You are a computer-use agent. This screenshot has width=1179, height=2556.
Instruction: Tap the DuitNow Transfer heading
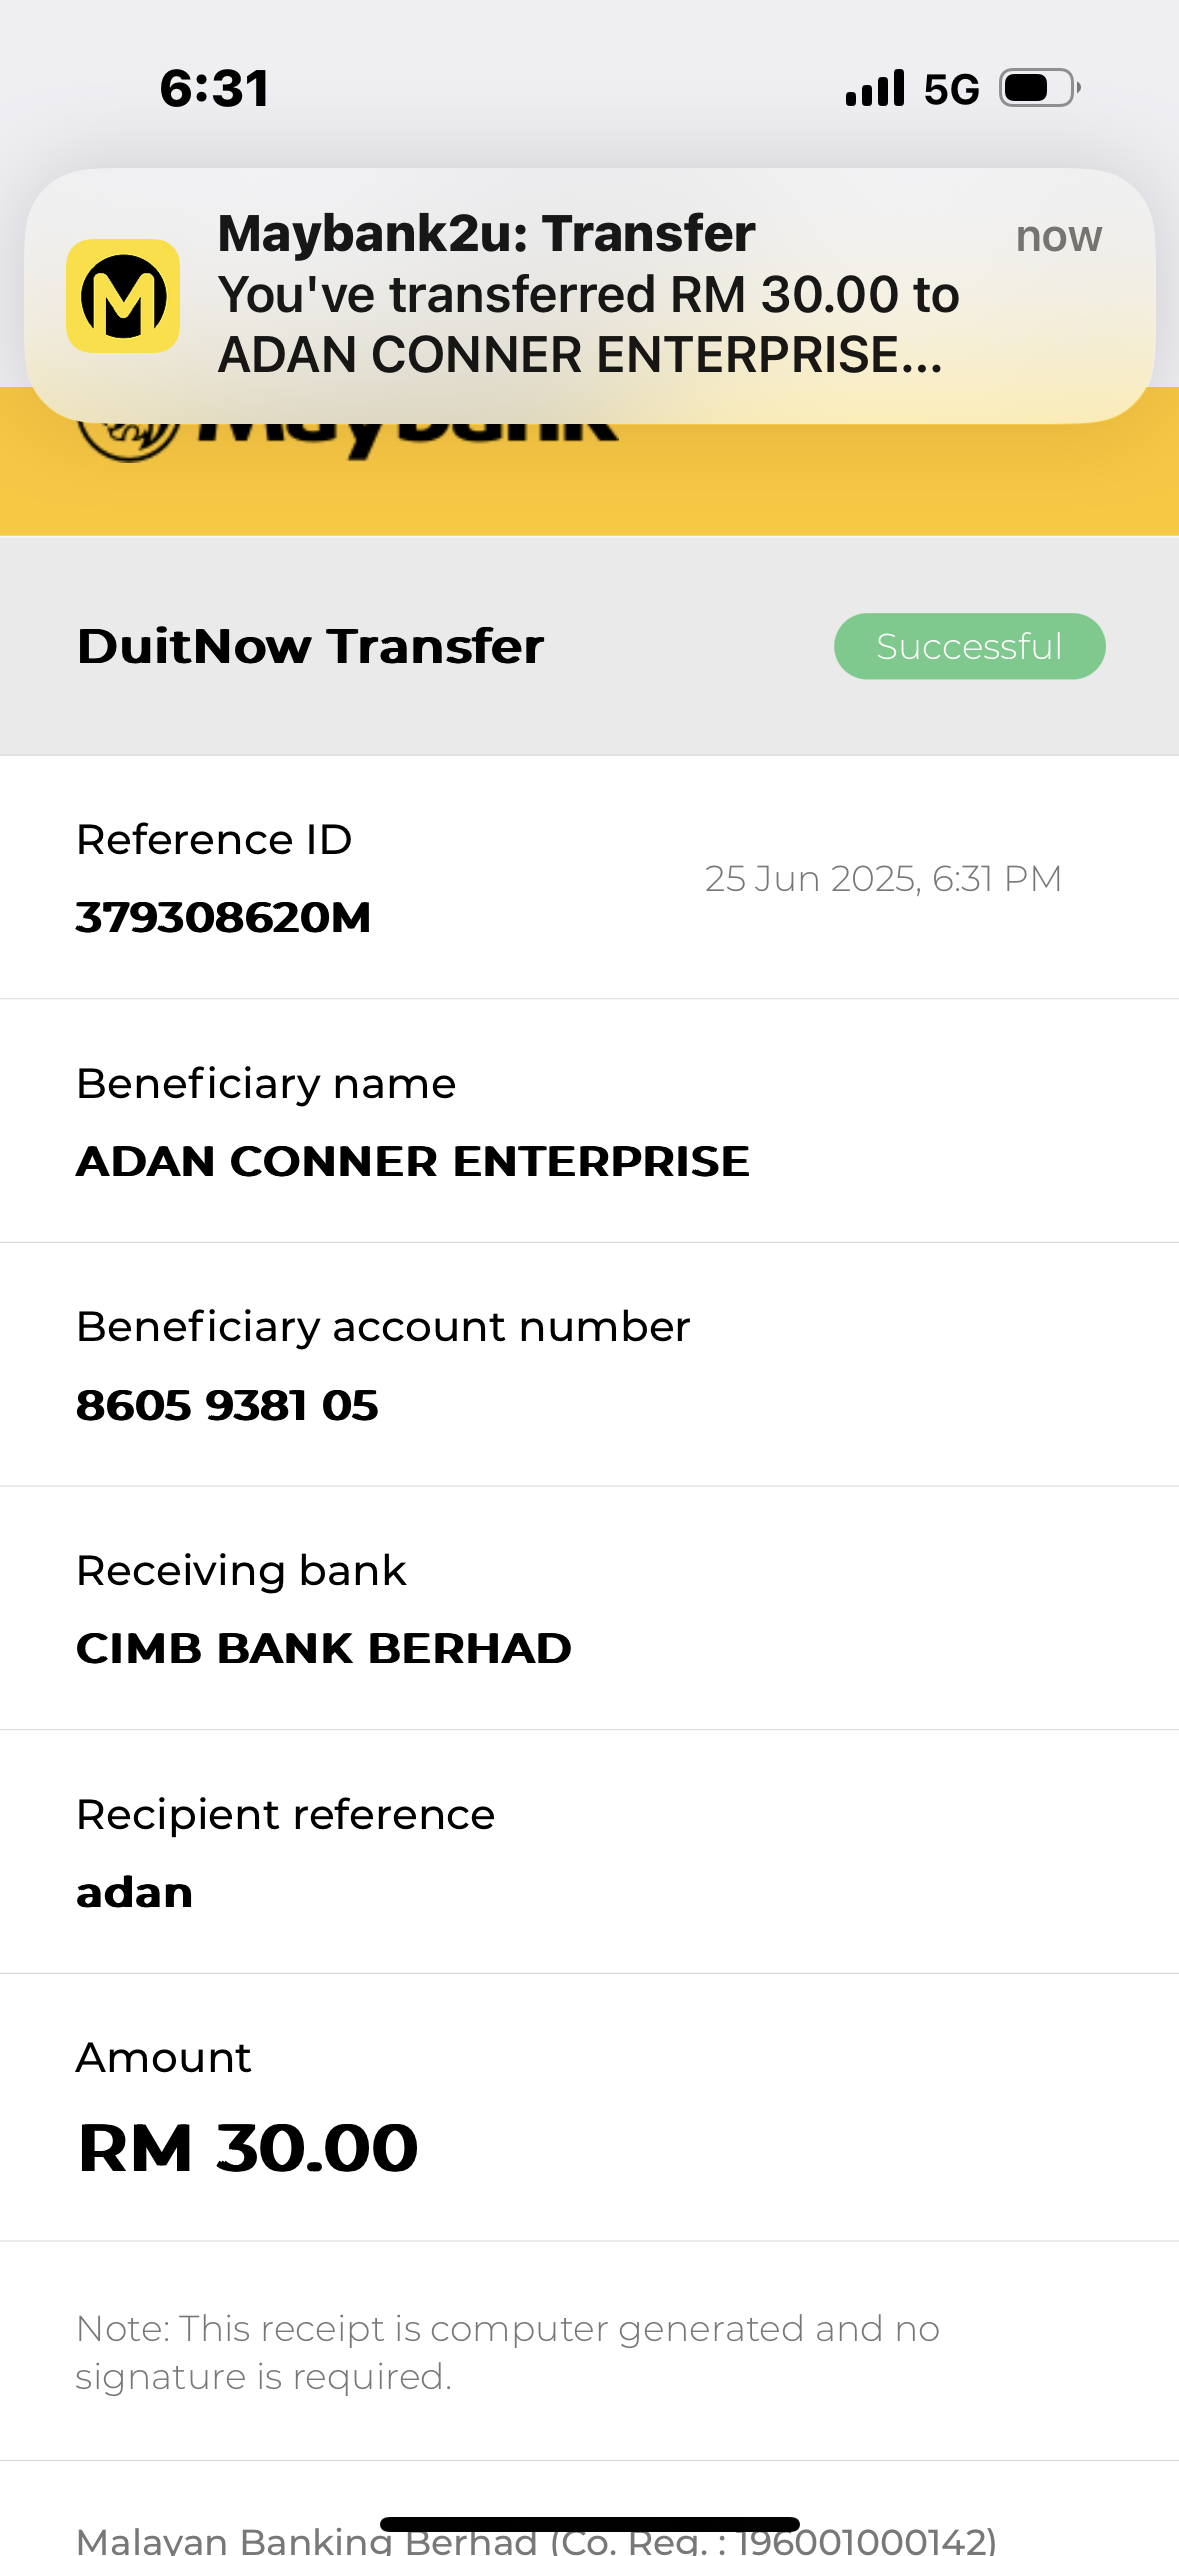coord(310,646)
